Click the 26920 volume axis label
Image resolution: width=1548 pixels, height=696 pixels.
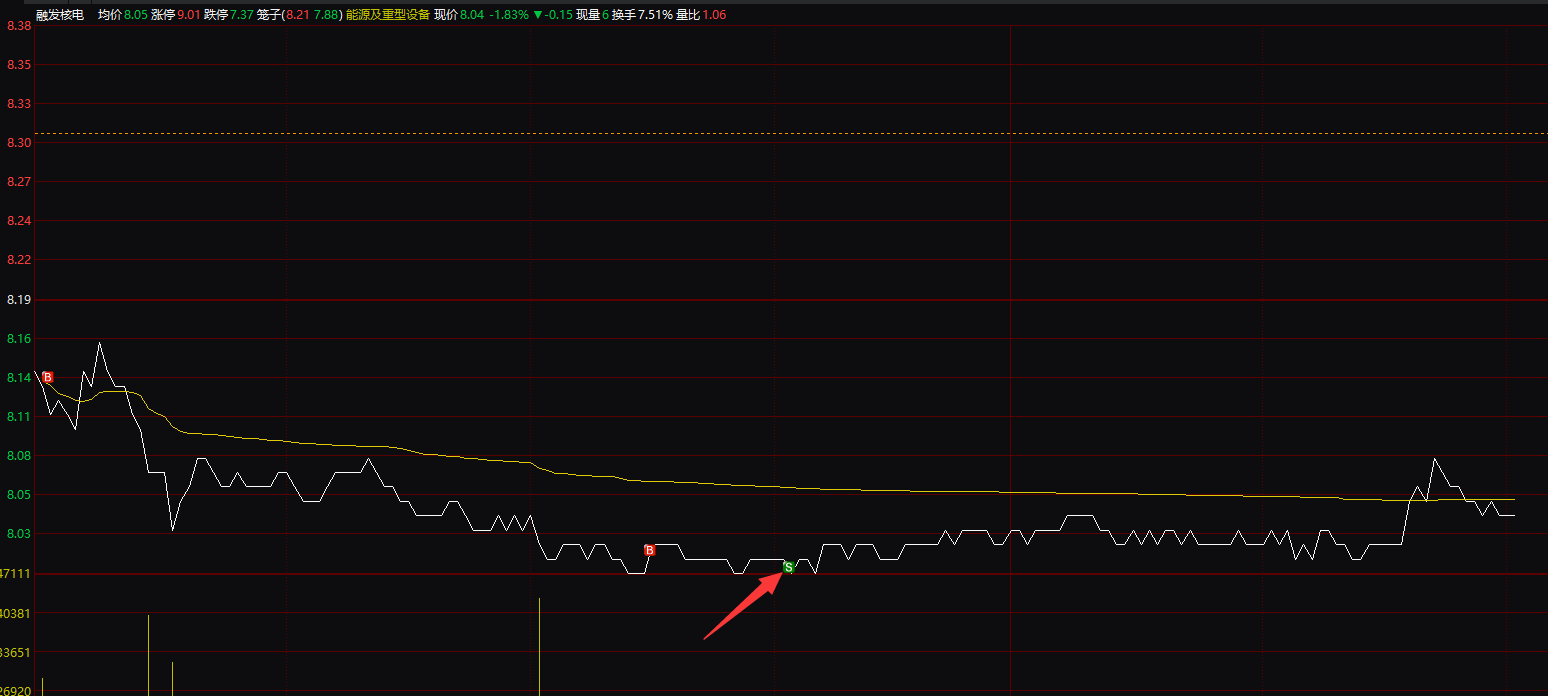click(x=16, y=691)
